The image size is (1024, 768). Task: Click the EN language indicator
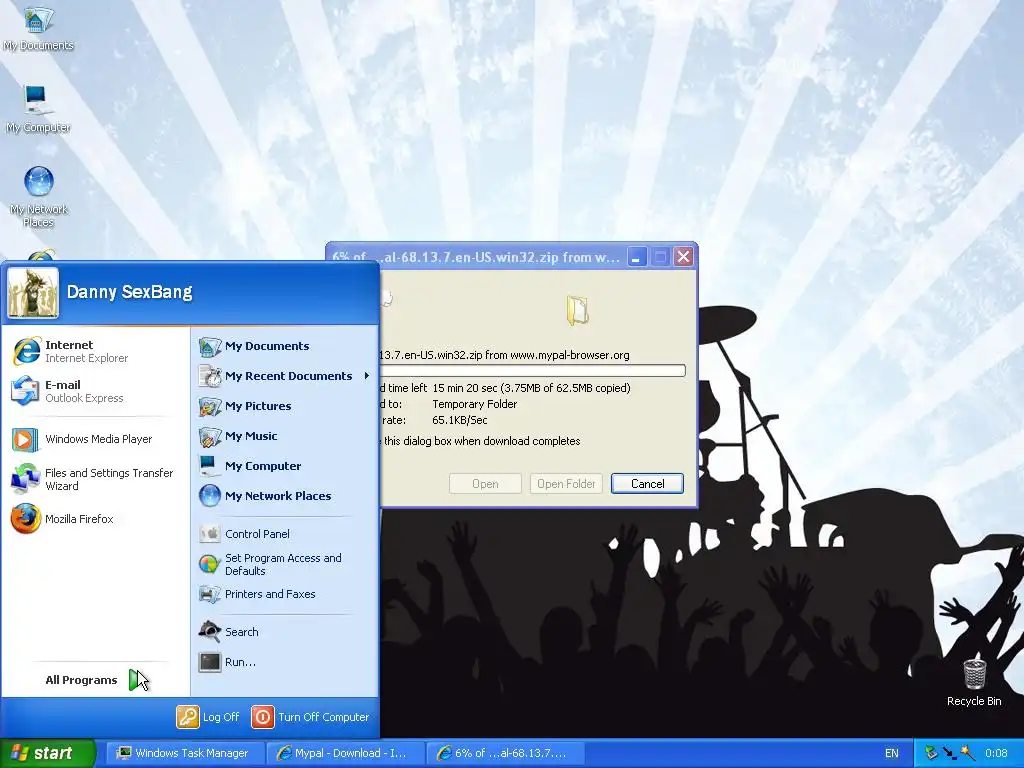pos(891,753)
